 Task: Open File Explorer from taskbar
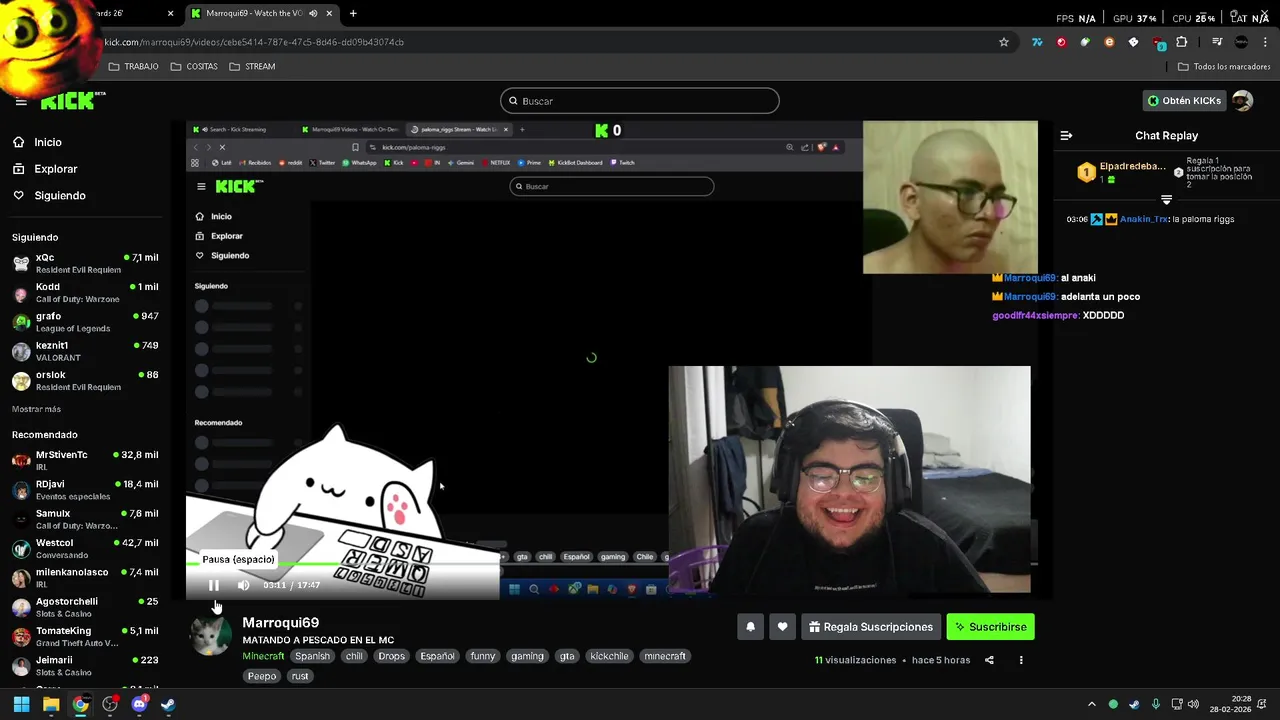pos(51,704)
